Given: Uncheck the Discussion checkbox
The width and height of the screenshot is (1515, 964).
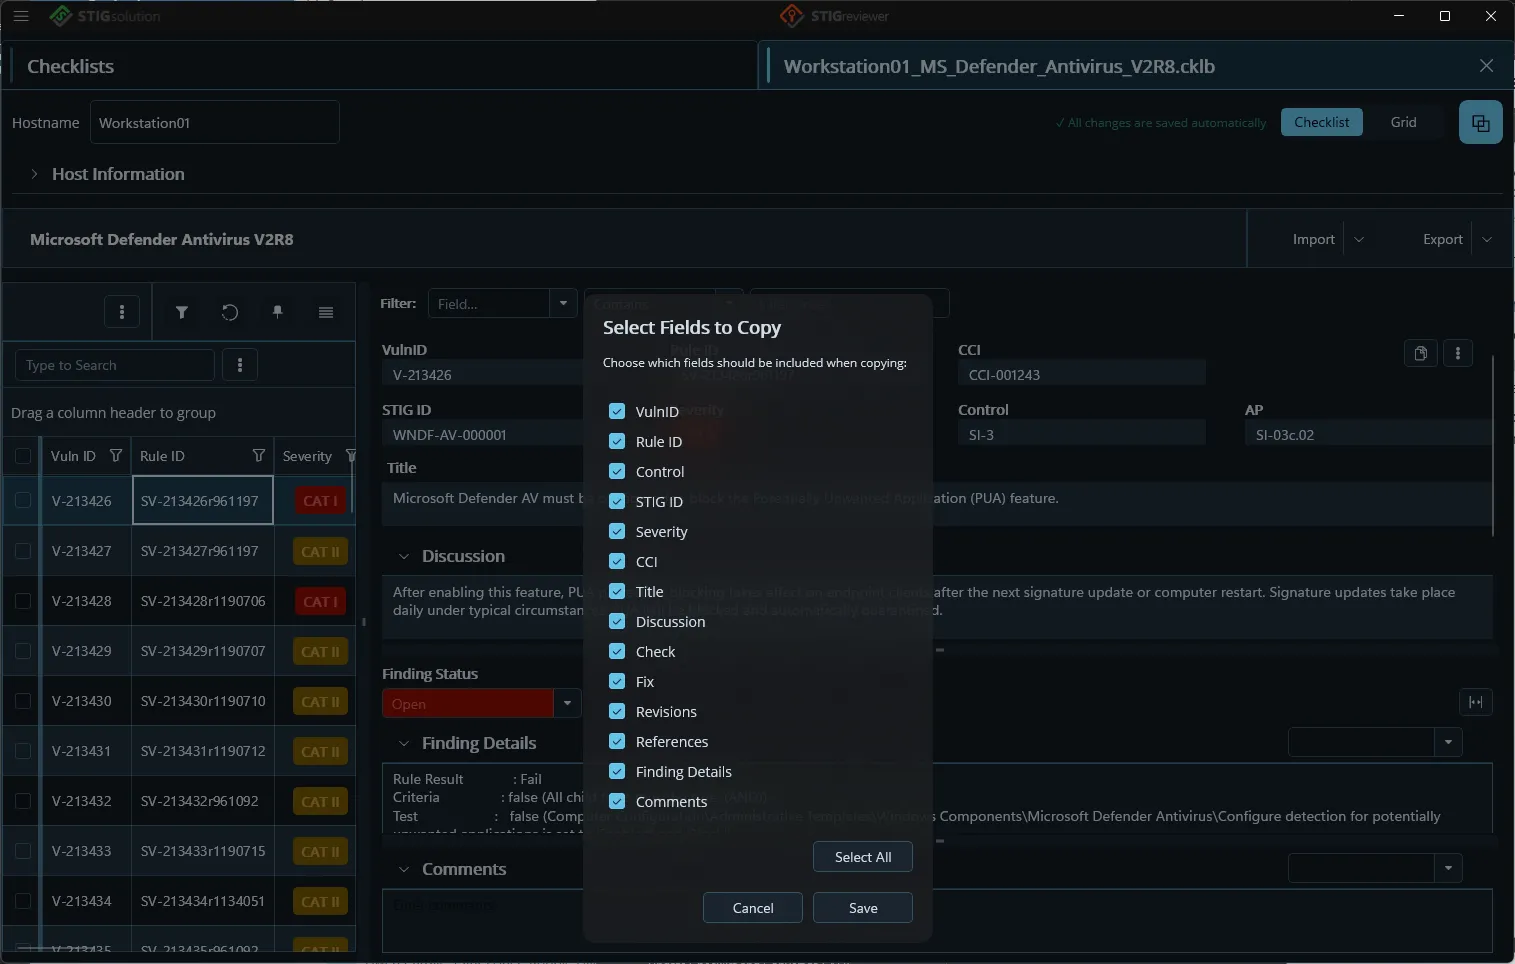Looking at the screenshot, I should (617, 621).
